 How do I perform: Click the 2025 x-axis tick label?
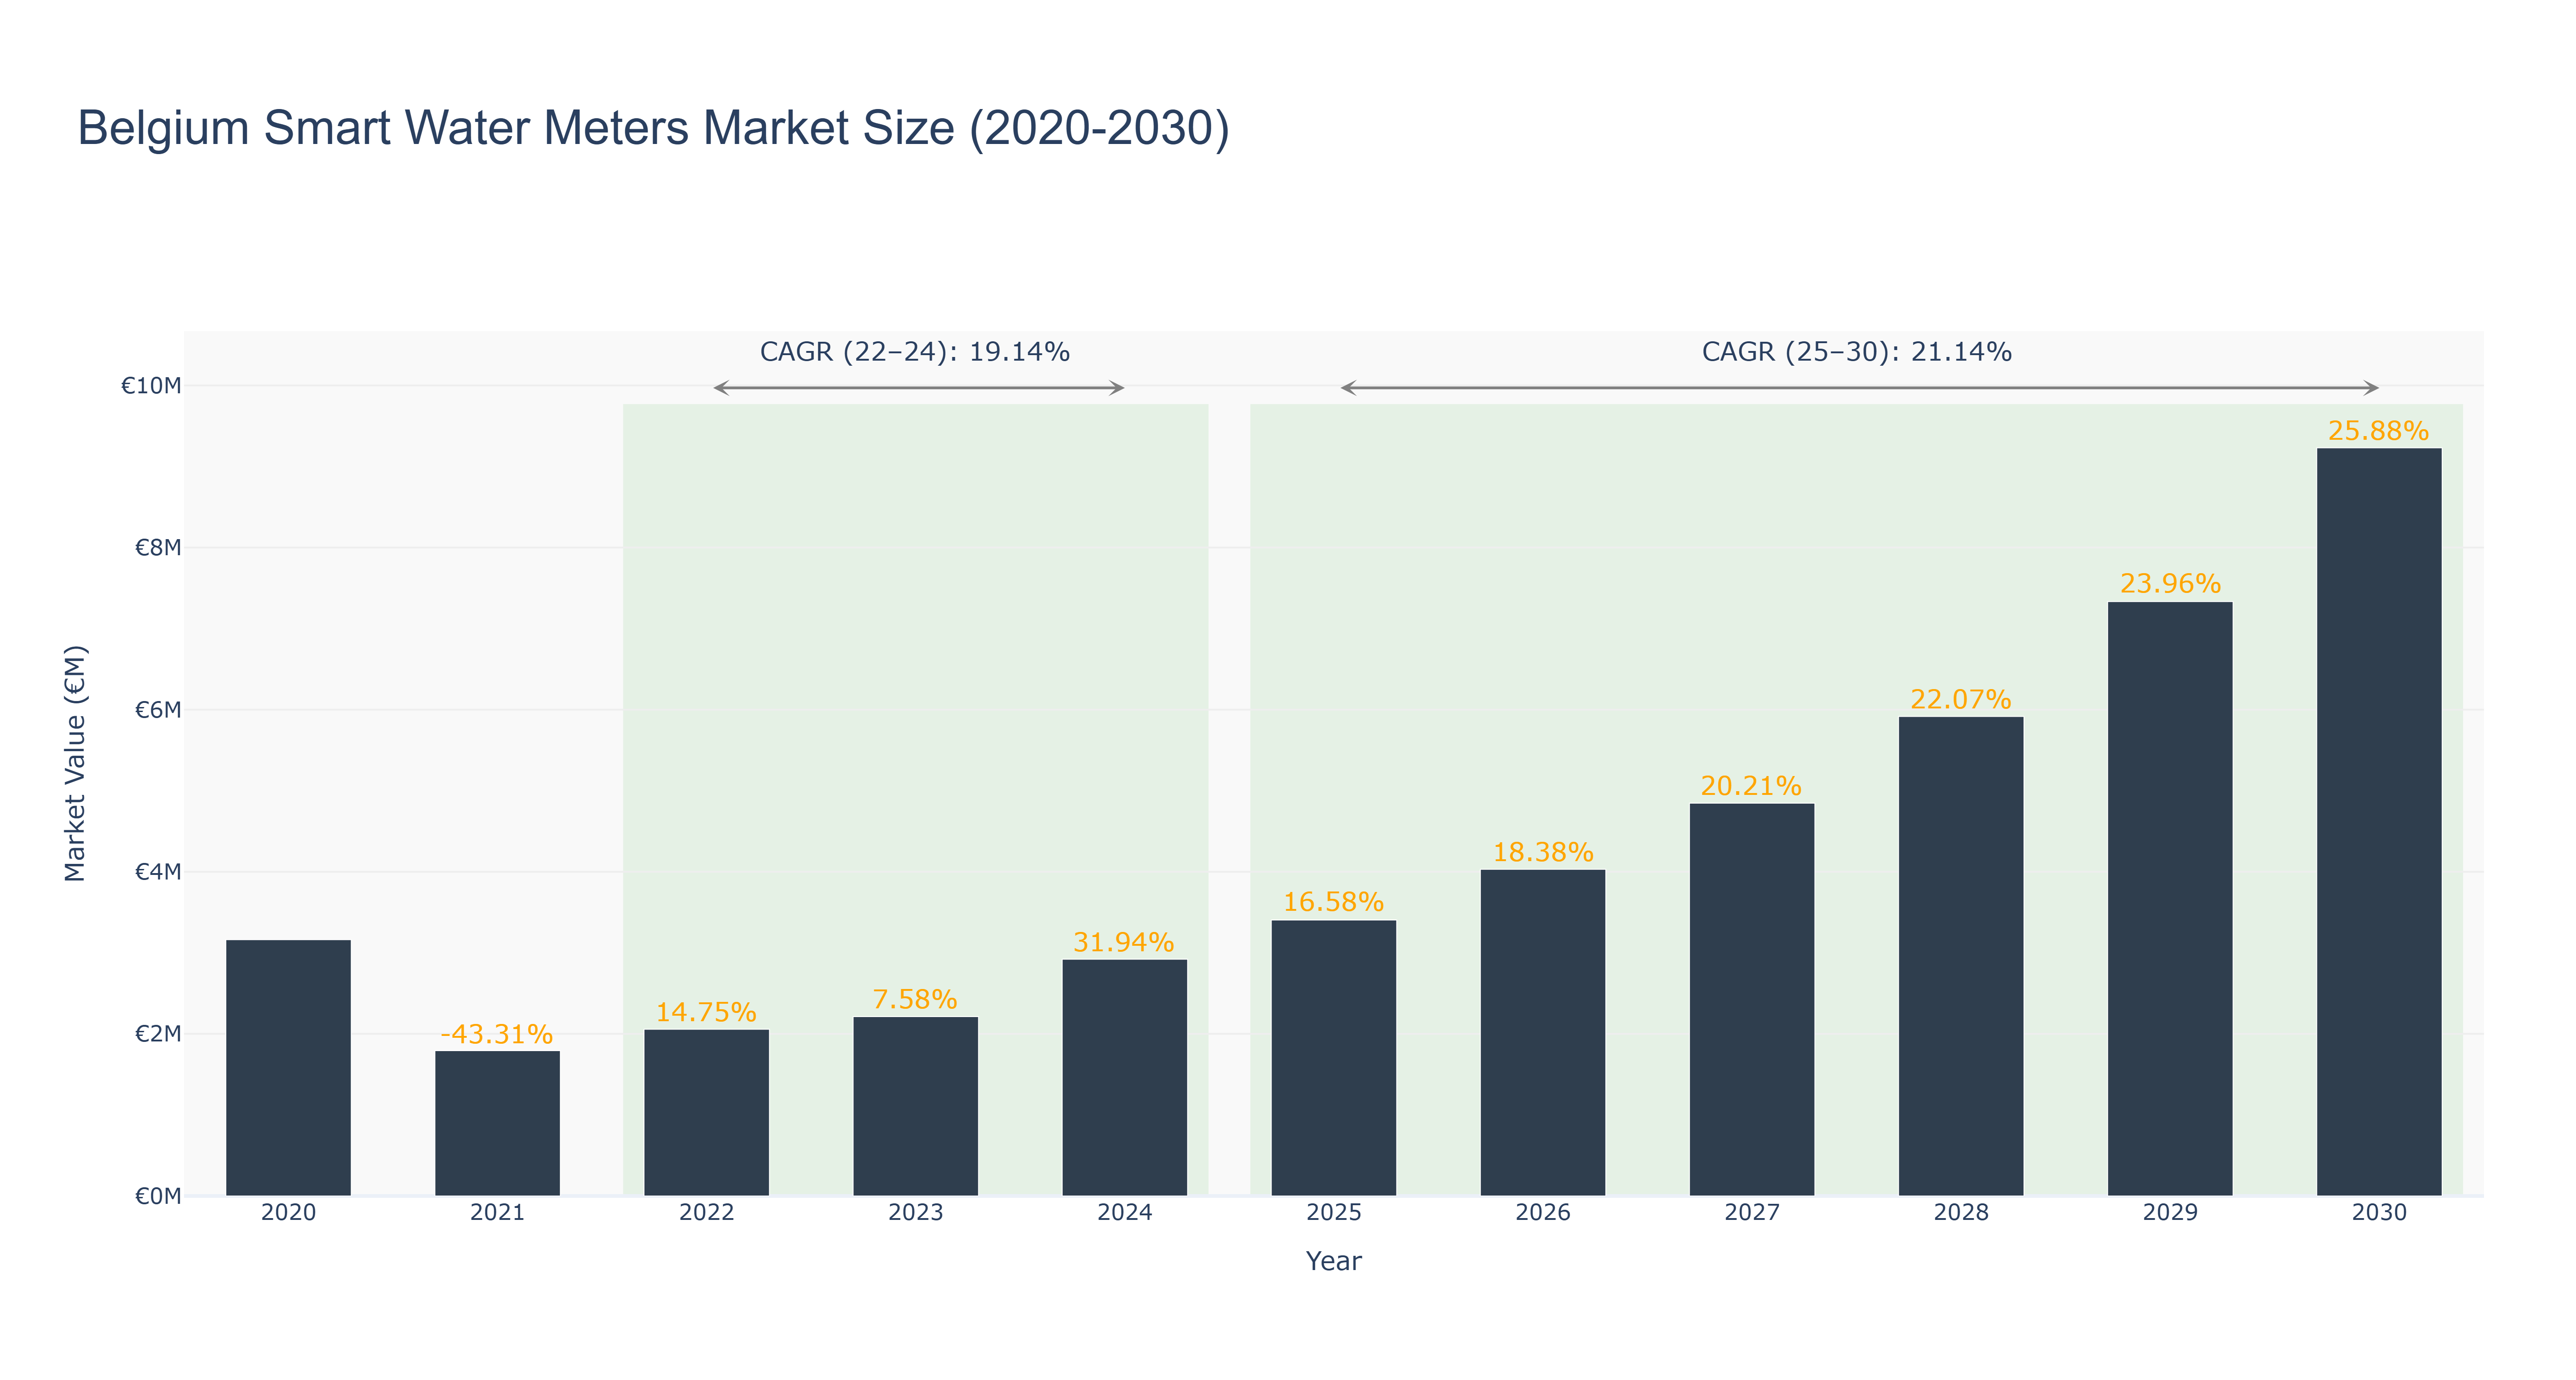point(1333,1213)
